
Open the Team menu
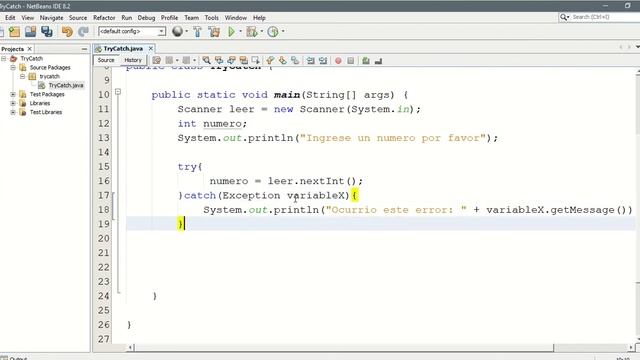[x=191, y=18]
